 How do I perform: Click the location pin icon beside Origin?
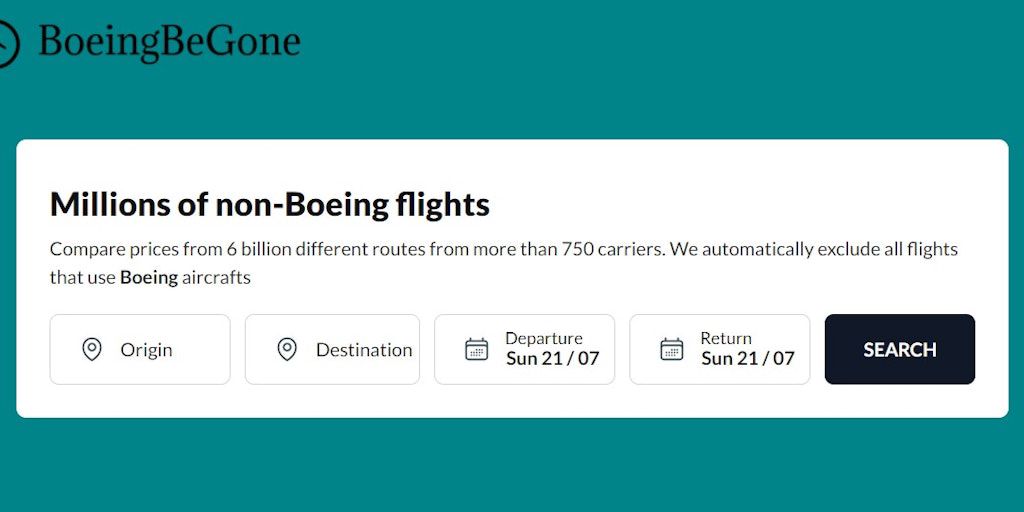click(92, 349)
